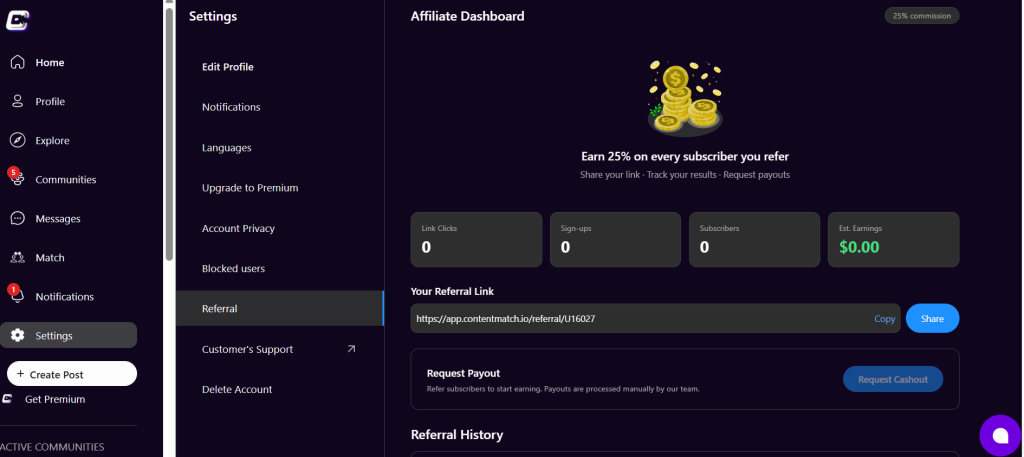Select Edit Profile in settings menu
Screen dimensions: 1024x457
[228, 67]
